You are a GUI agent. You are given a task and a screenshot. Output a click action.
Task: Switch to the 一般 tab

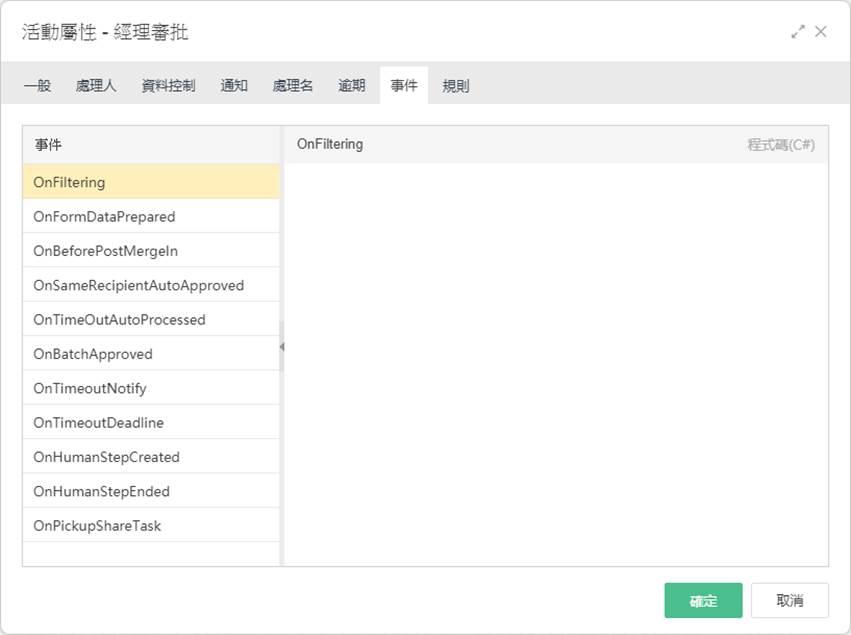37,86
